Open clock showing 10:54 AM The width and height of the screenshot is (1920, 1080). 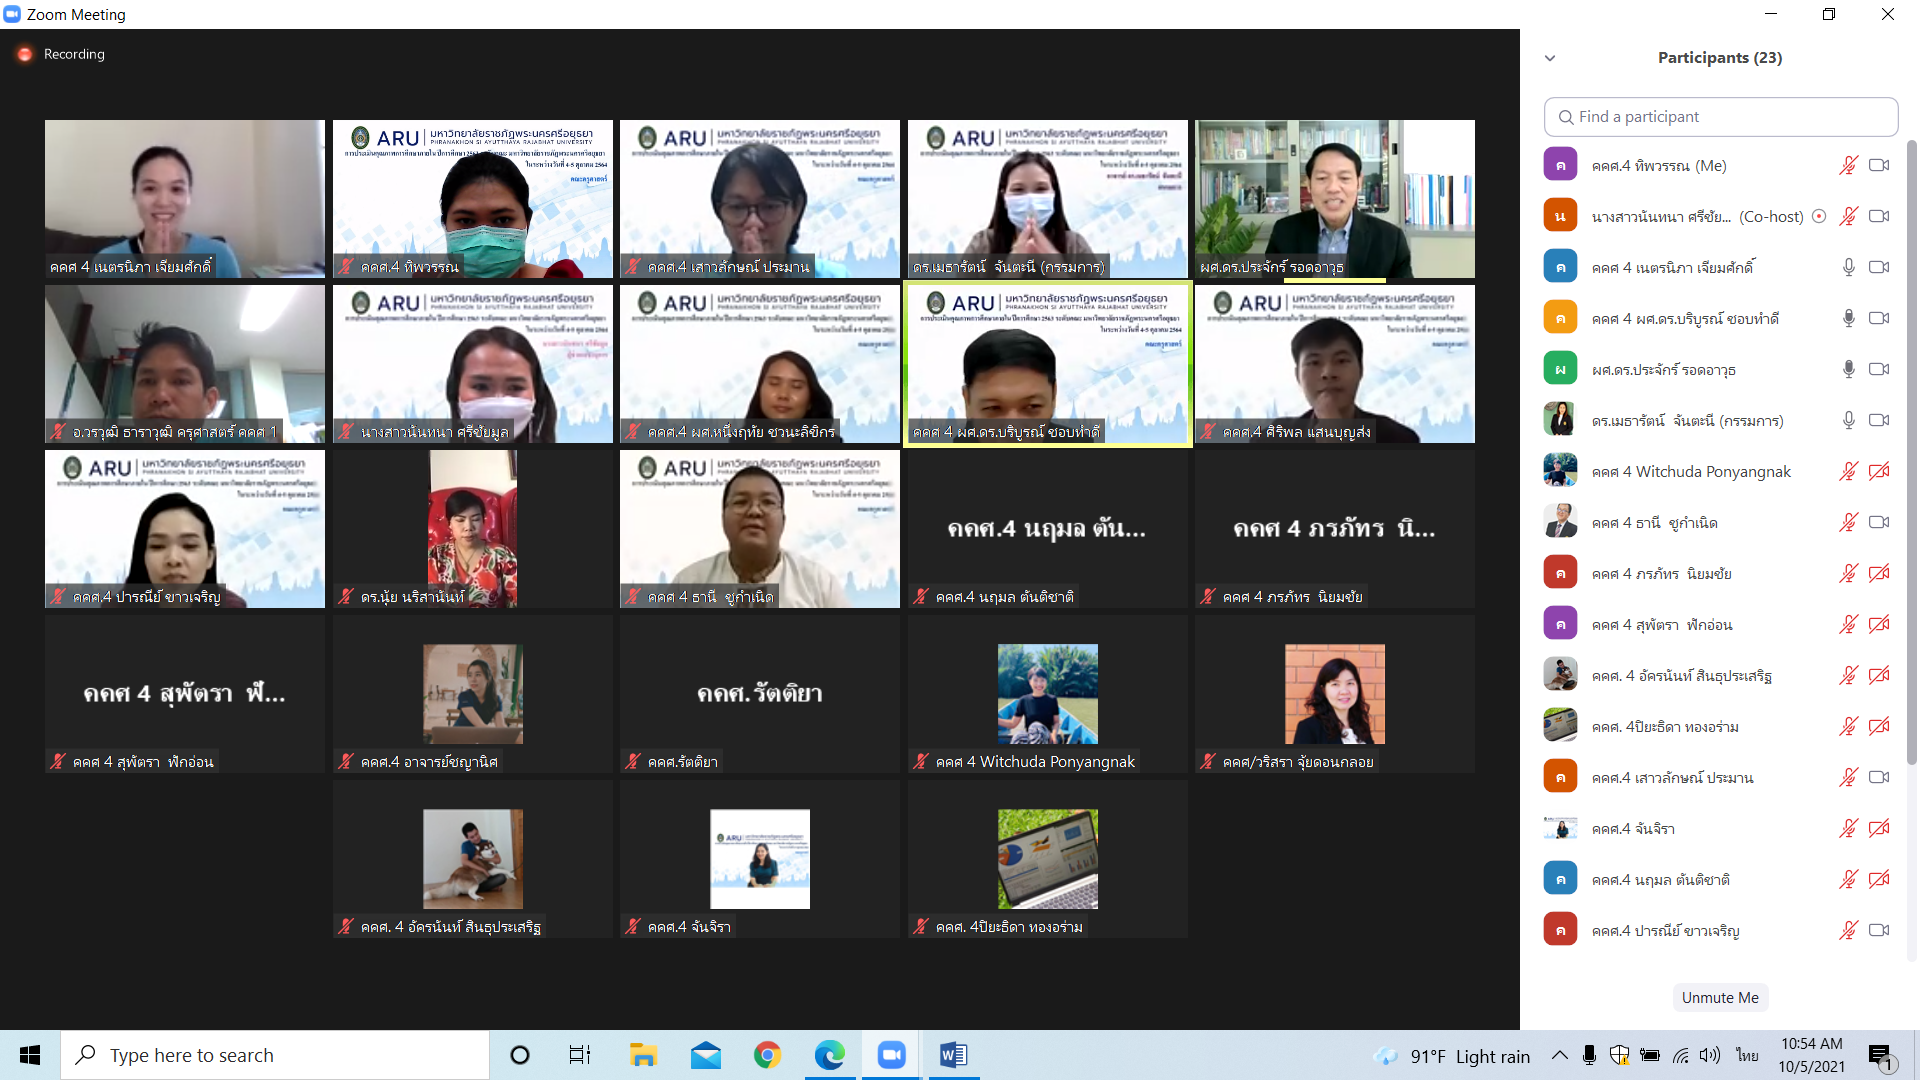pyautogui.click(x=1811, y=1055)
